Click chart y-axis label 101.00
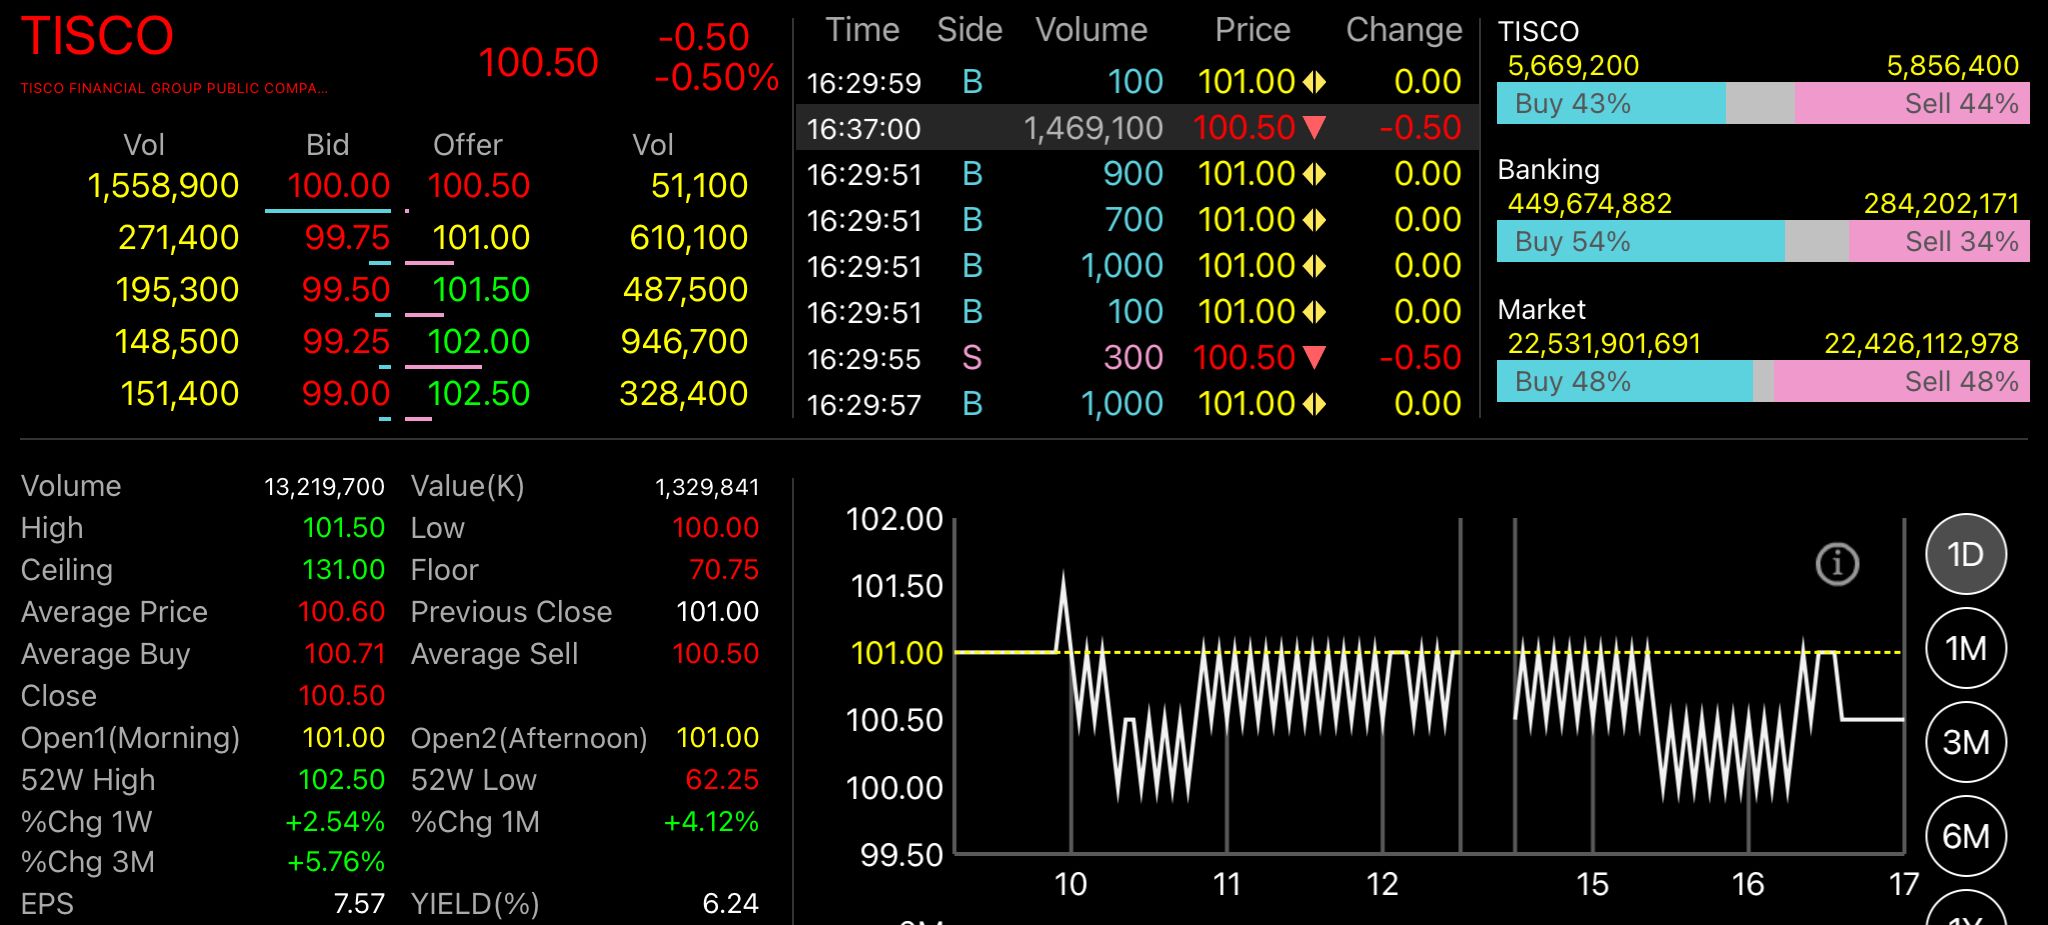This screenshot has width=2048, height=925. point(896,653)
